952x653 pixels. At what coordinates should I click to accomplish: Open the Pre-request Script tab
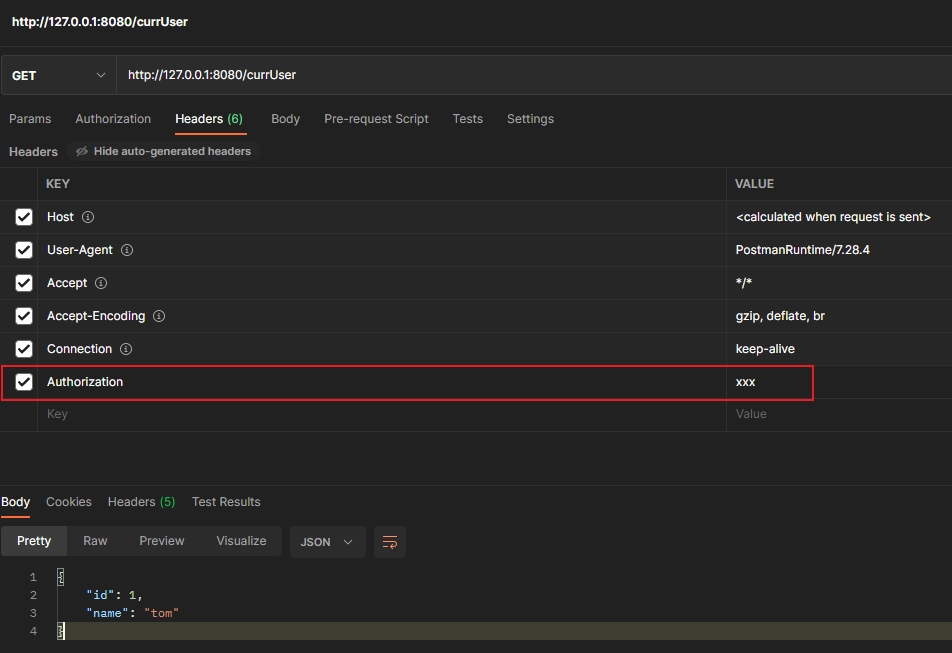pos(376,119)
